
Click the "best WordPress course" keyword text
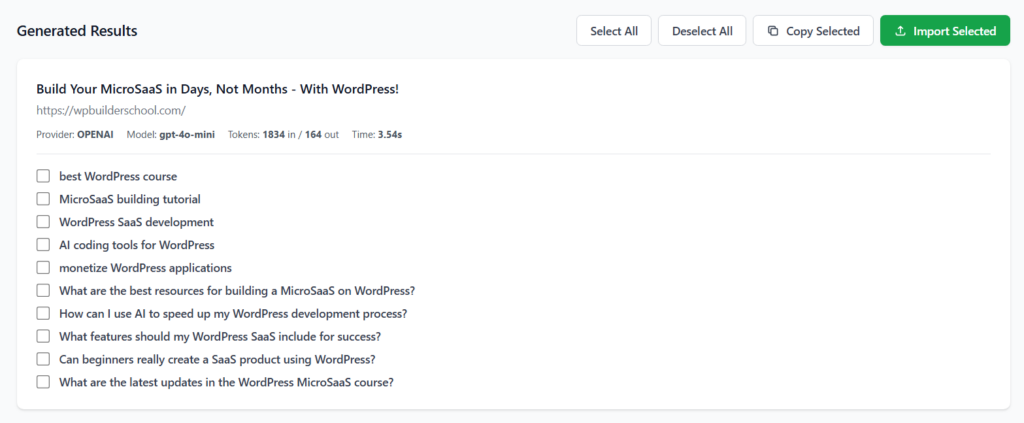tap(118, 177)
